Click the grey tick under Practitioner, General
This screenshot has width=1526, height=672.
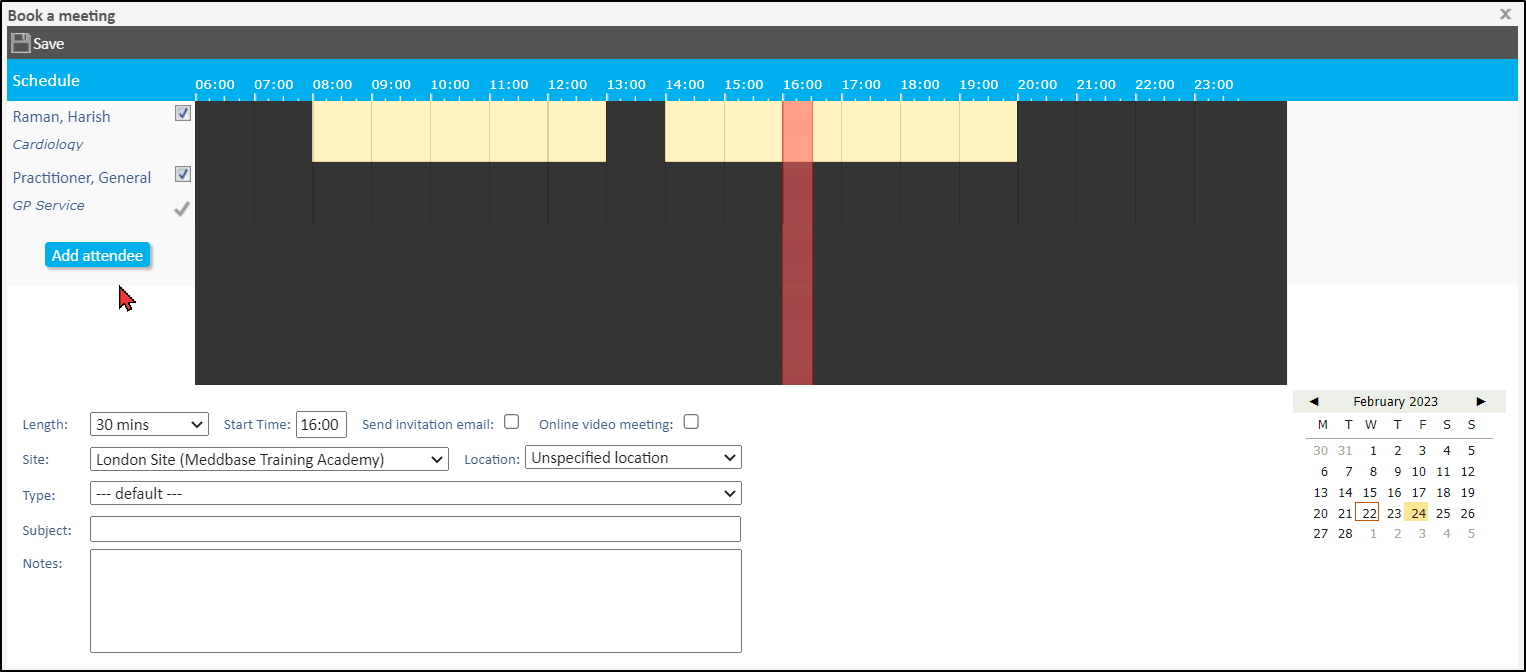(182, 209)
